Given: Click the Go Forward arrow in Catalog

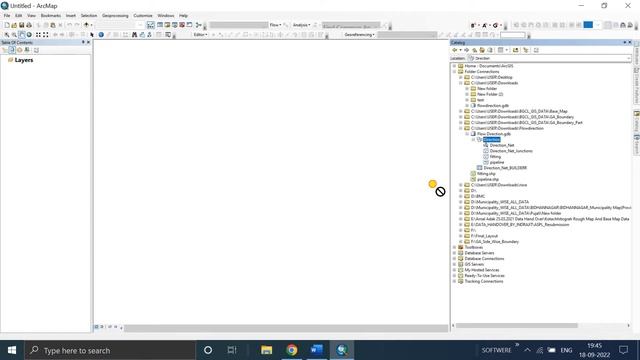Looking at the screenshot, I should [x=467, y=50].
